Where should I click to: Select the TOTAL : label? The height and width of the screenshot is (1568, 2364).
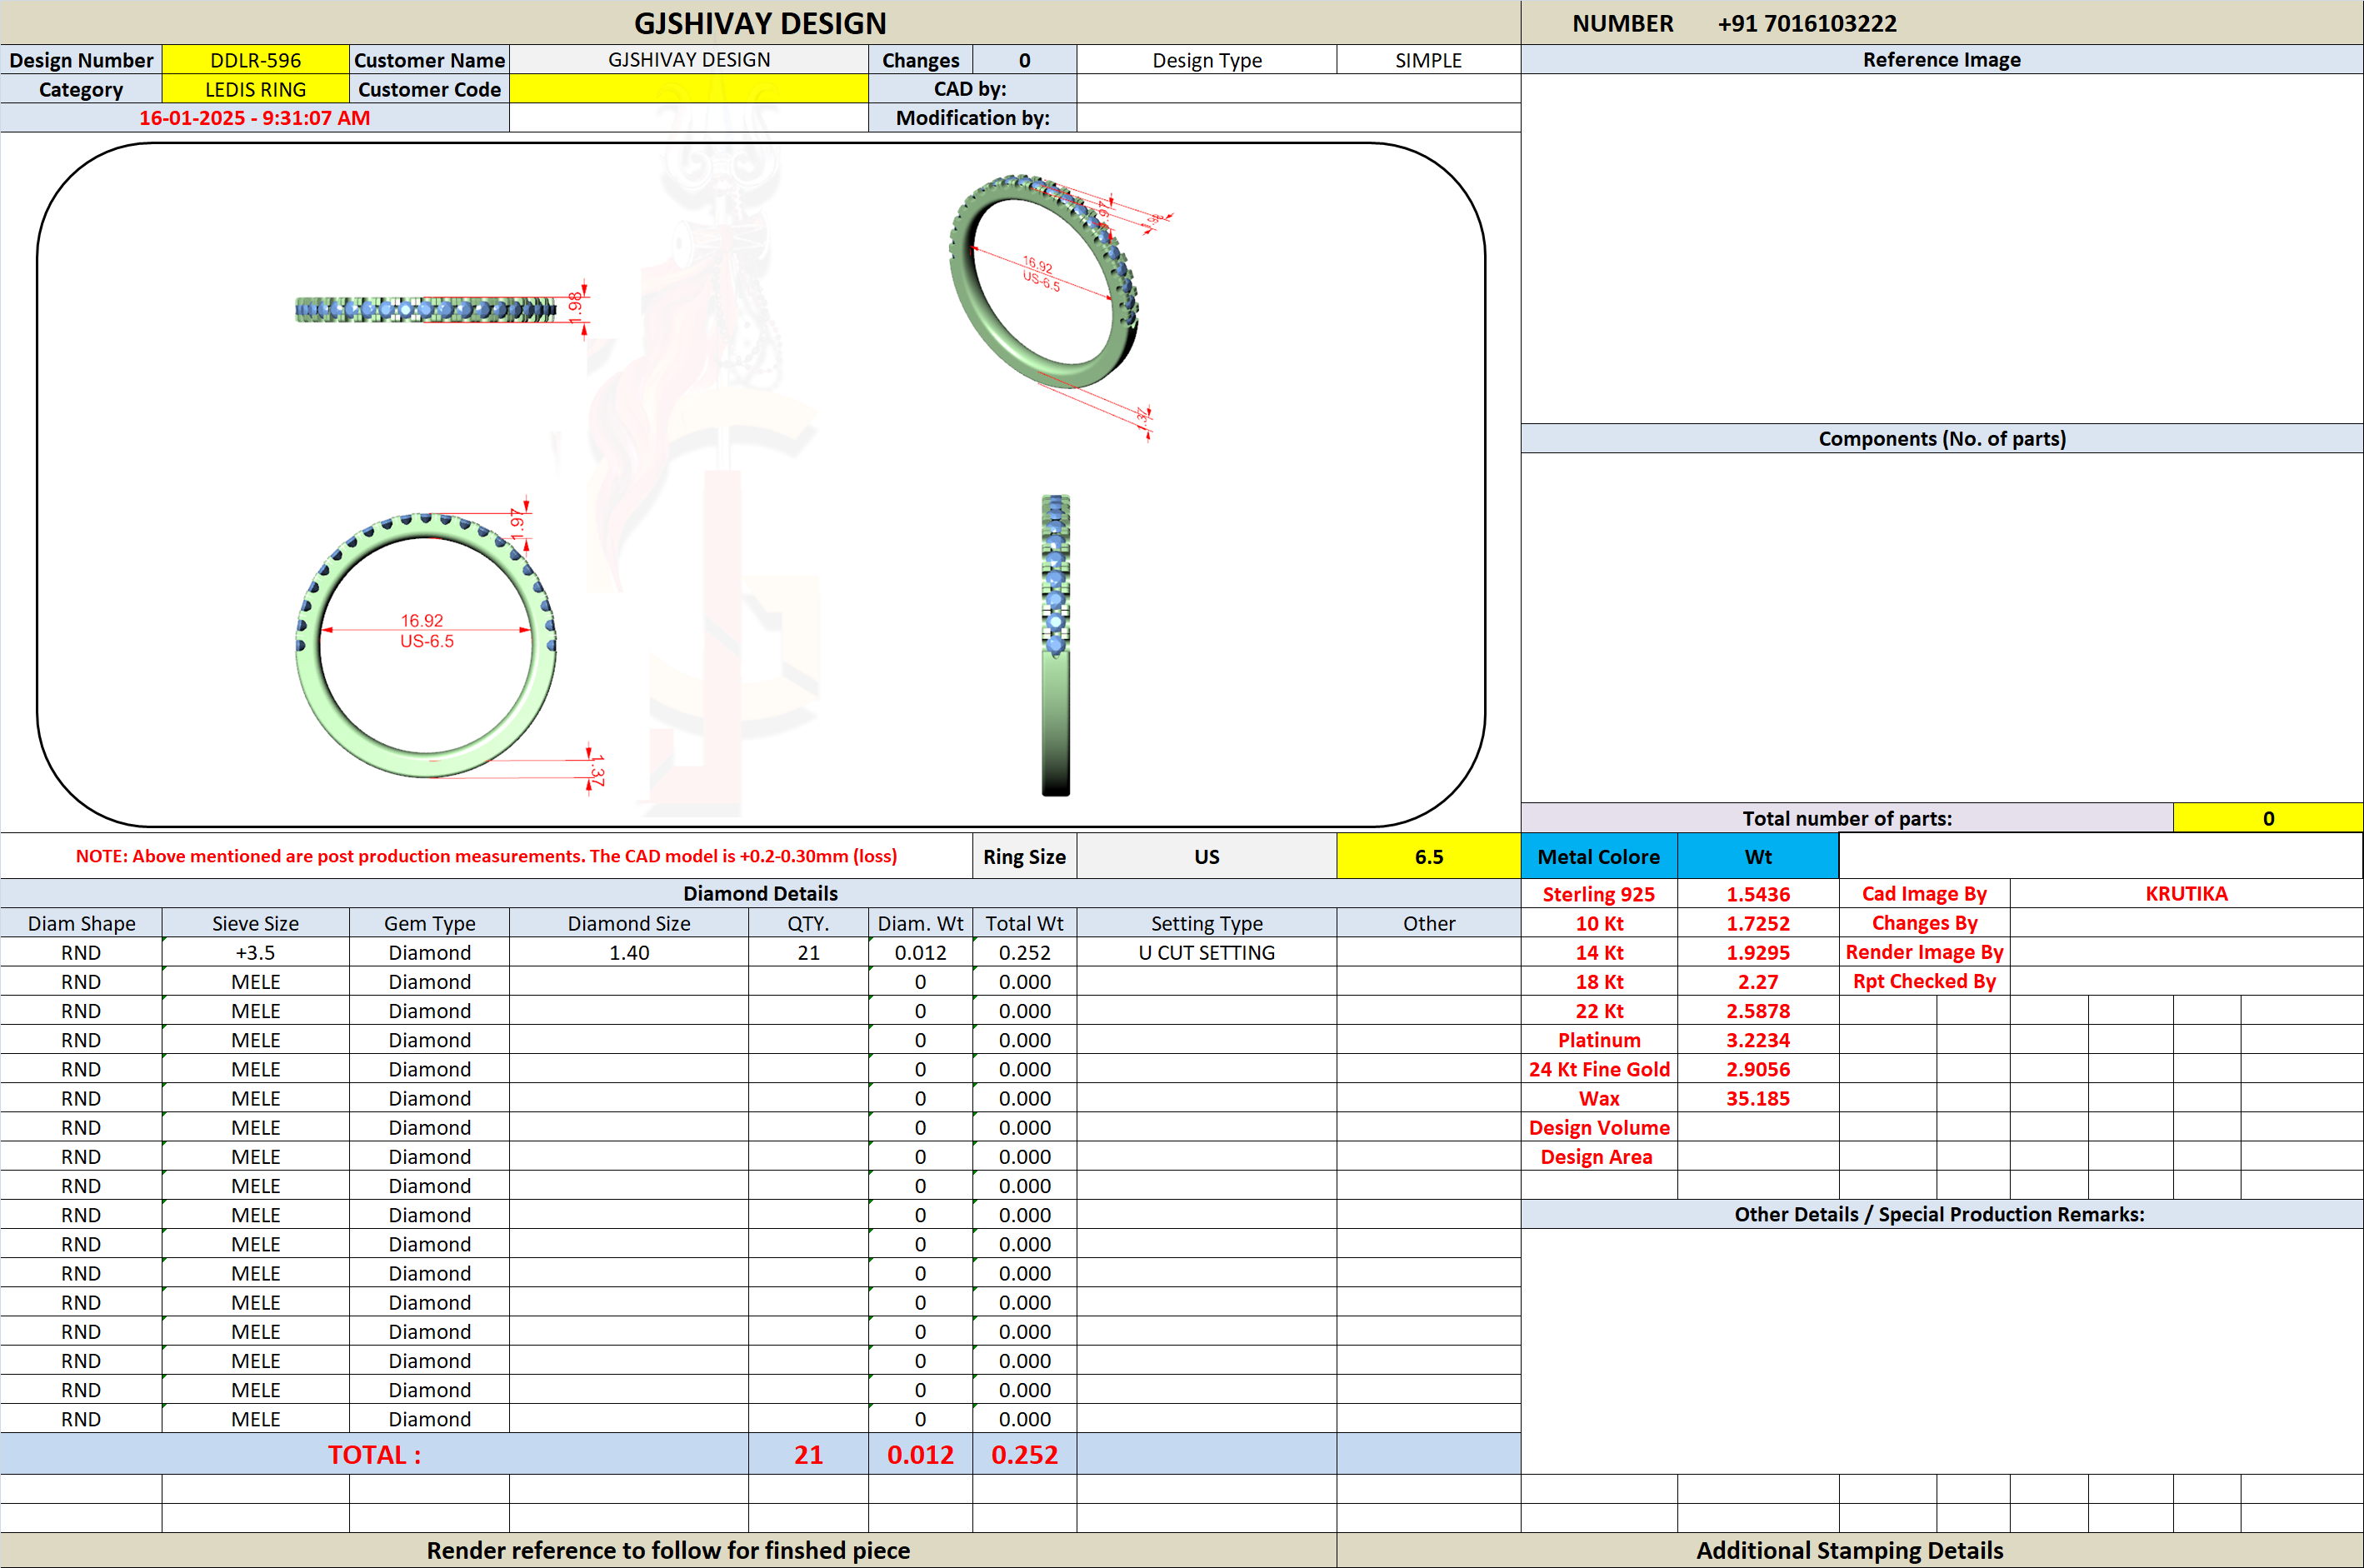pyautogui.click(x=374, y=1454)
